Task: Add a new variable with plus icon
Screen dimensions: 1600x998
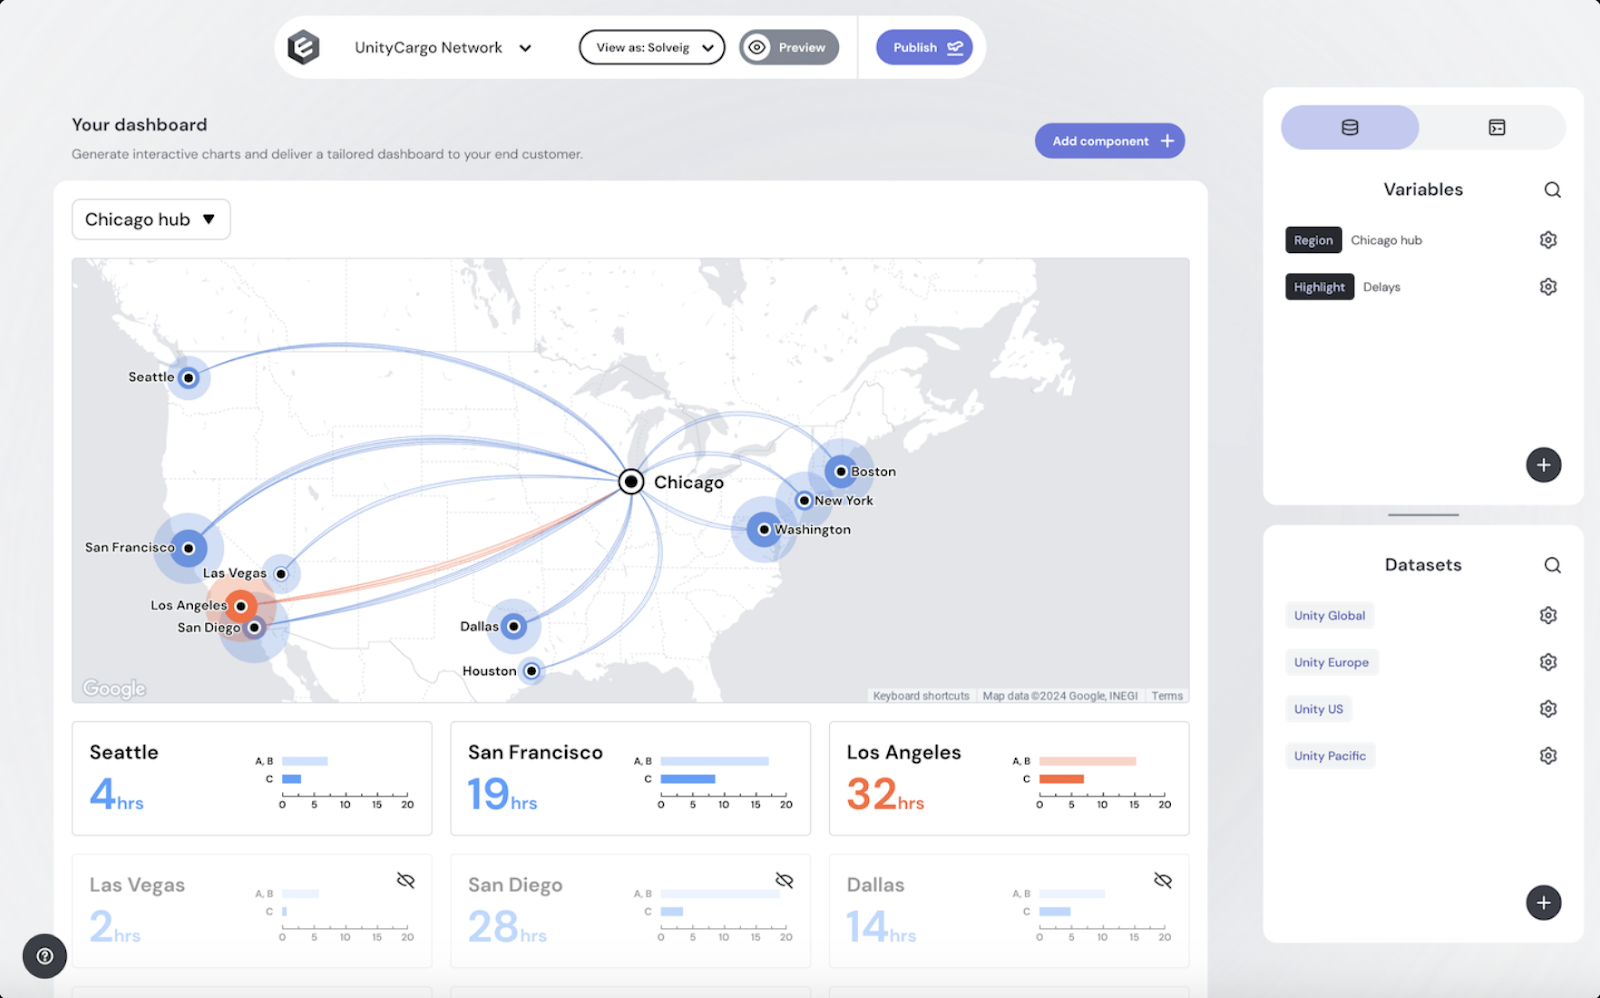Action: click(x=1543, y=465)
